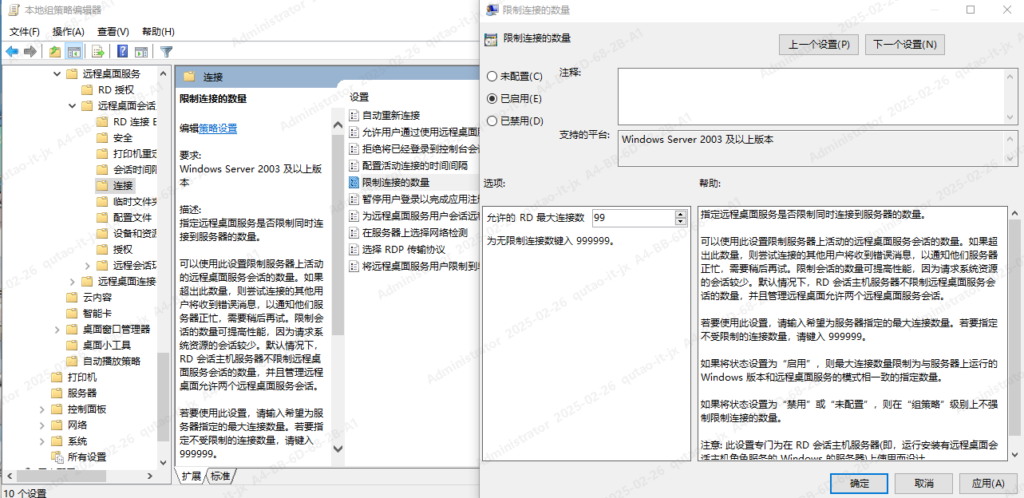The height and width of the screenshot is (498, 1024).
Task: Open the 帮助(H) menu
Action: pyautogui.click(x=158, y=31)
